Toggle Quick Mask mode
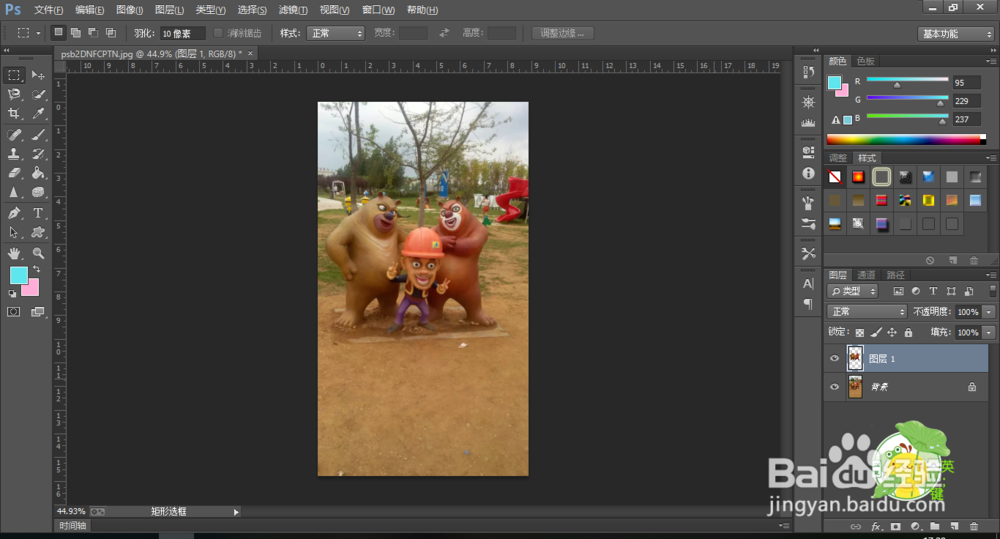The image size is (1000, 539). pyautogui.click(x=13, y=312)
